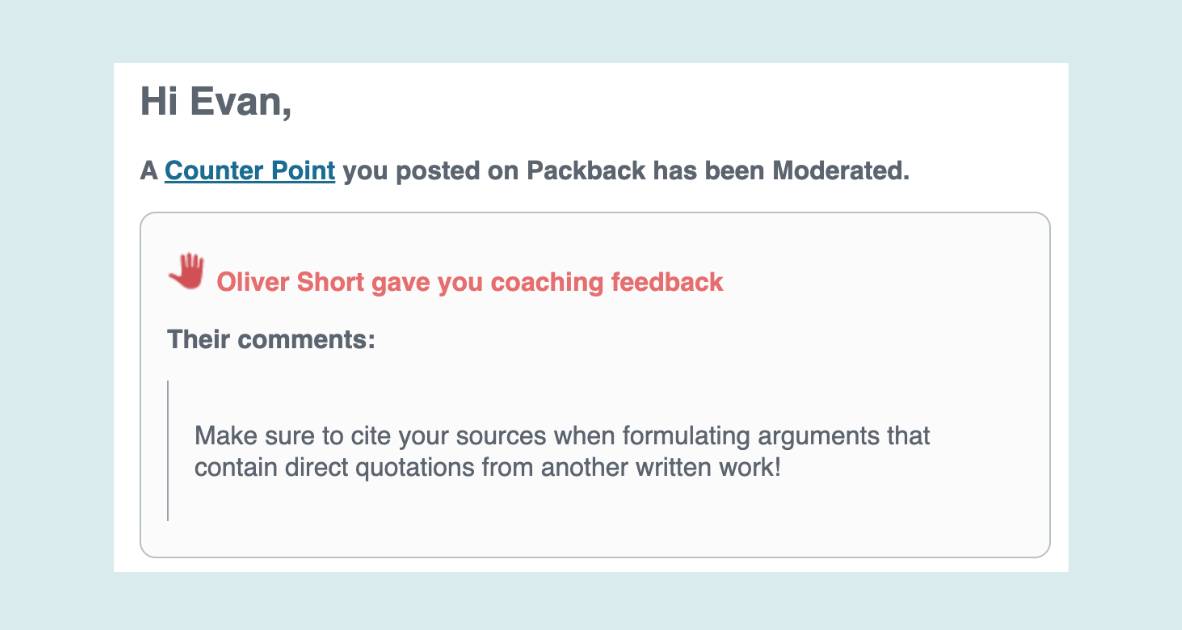The width and height of the screenshot is (1182, 630).
Task: Click the comment line starting contain direct
Action: pos(487,467)
